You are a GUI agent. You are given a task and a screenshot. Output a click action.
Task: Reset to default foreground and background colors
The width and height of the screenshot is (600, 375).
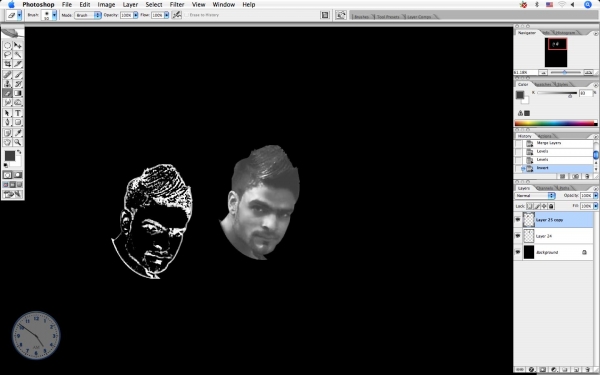(x=5, y=166)
